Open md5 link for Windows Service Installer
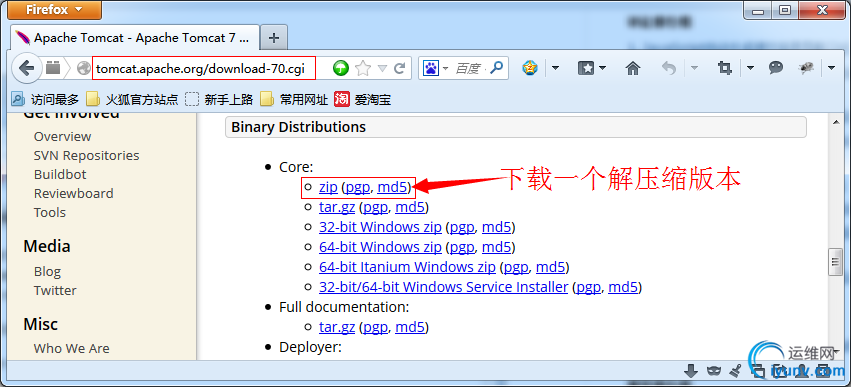The image size is (851, 387). 623,287
